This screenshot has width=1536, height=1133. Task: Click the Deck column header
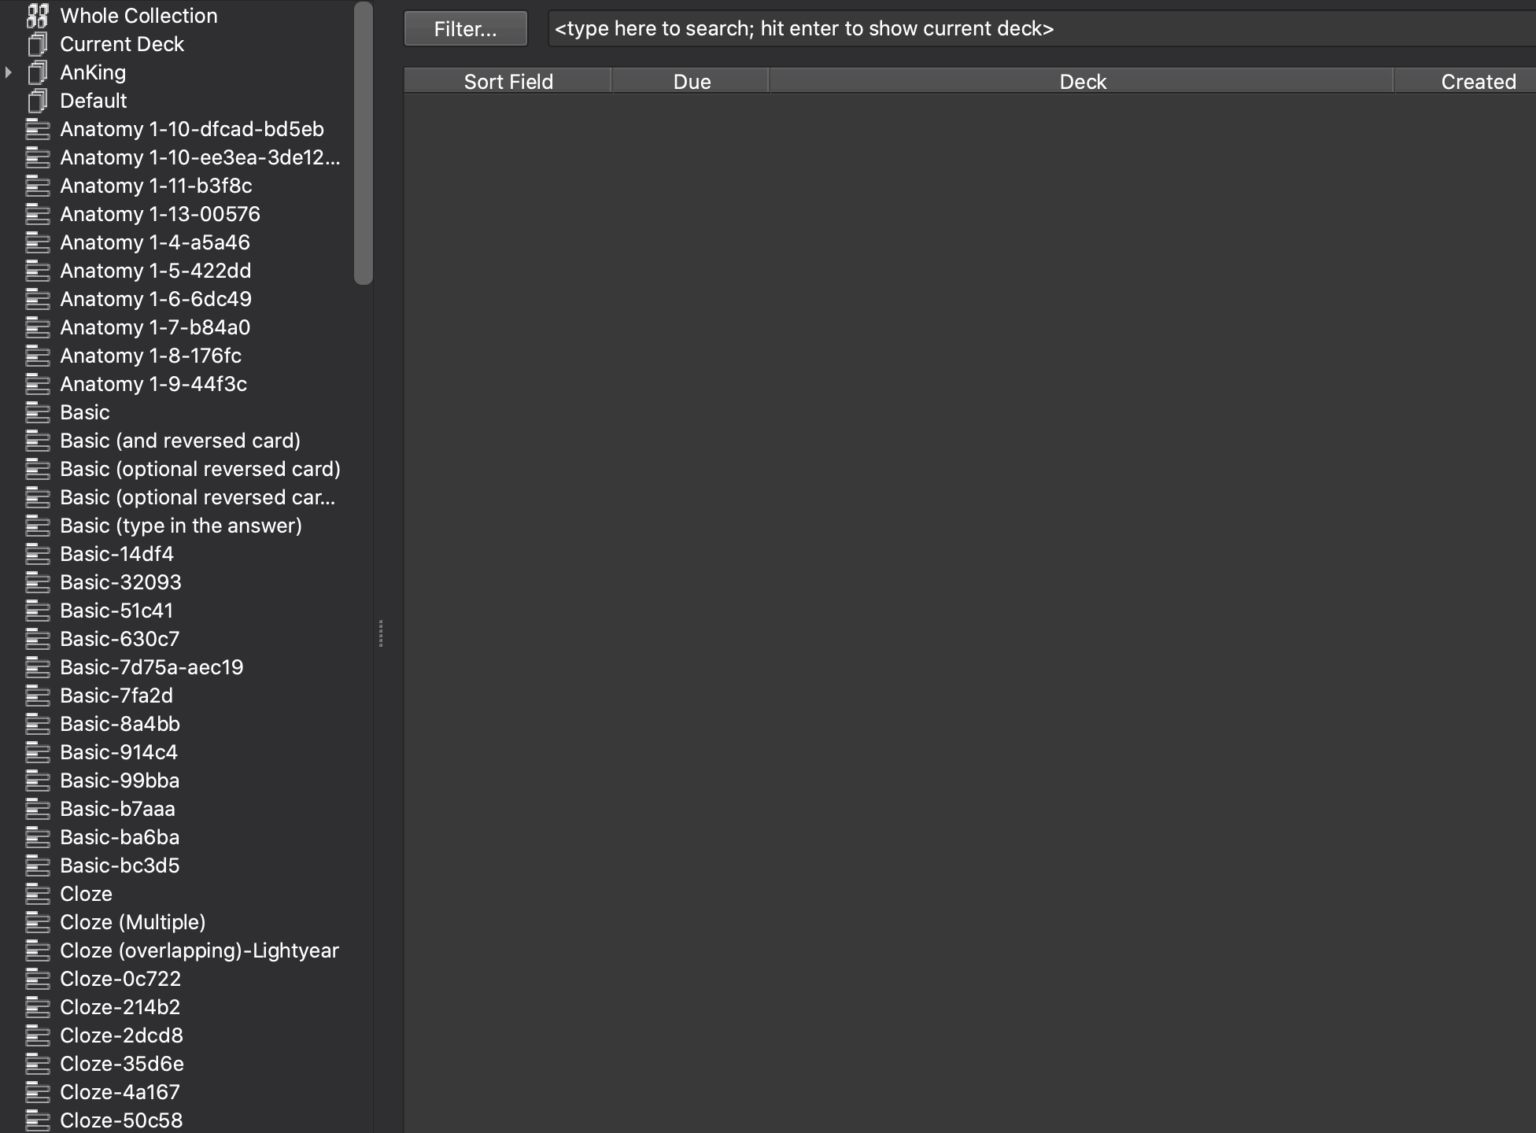click(x=1082, y=81)
